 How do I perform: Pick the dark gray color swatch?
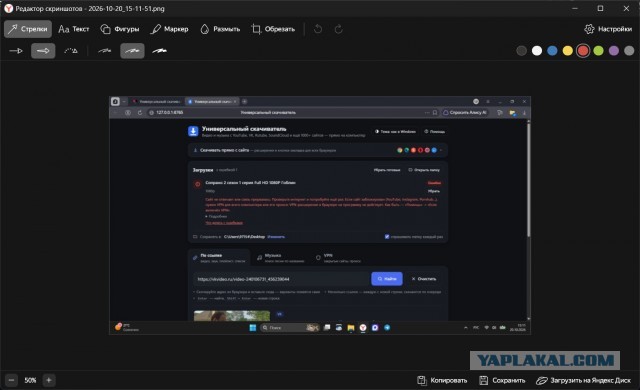[x=521, y=51]
